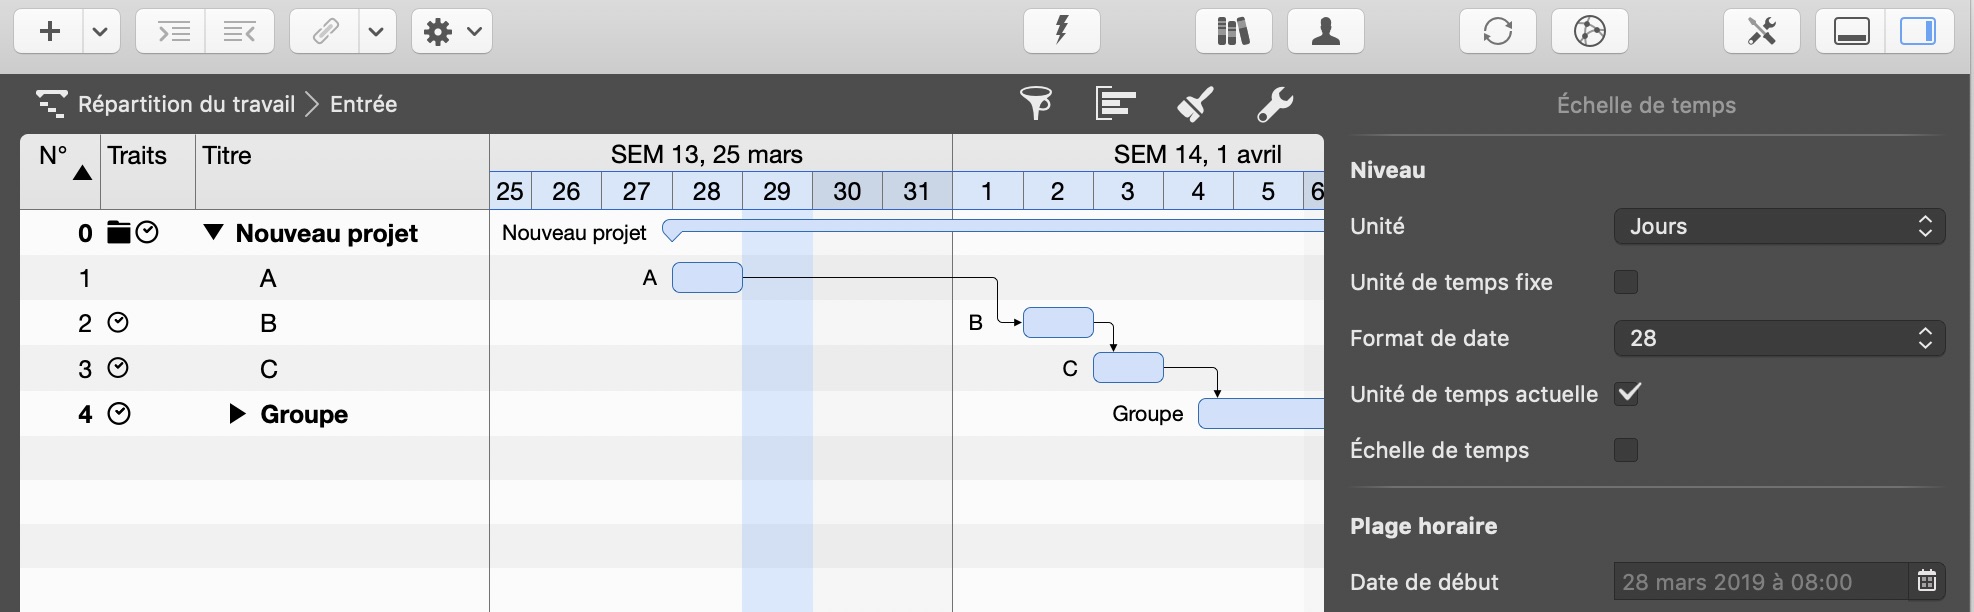The image size is (1974, 612).
Task: Click the Entrée breadcrumb item
Action: coord(363,104)
